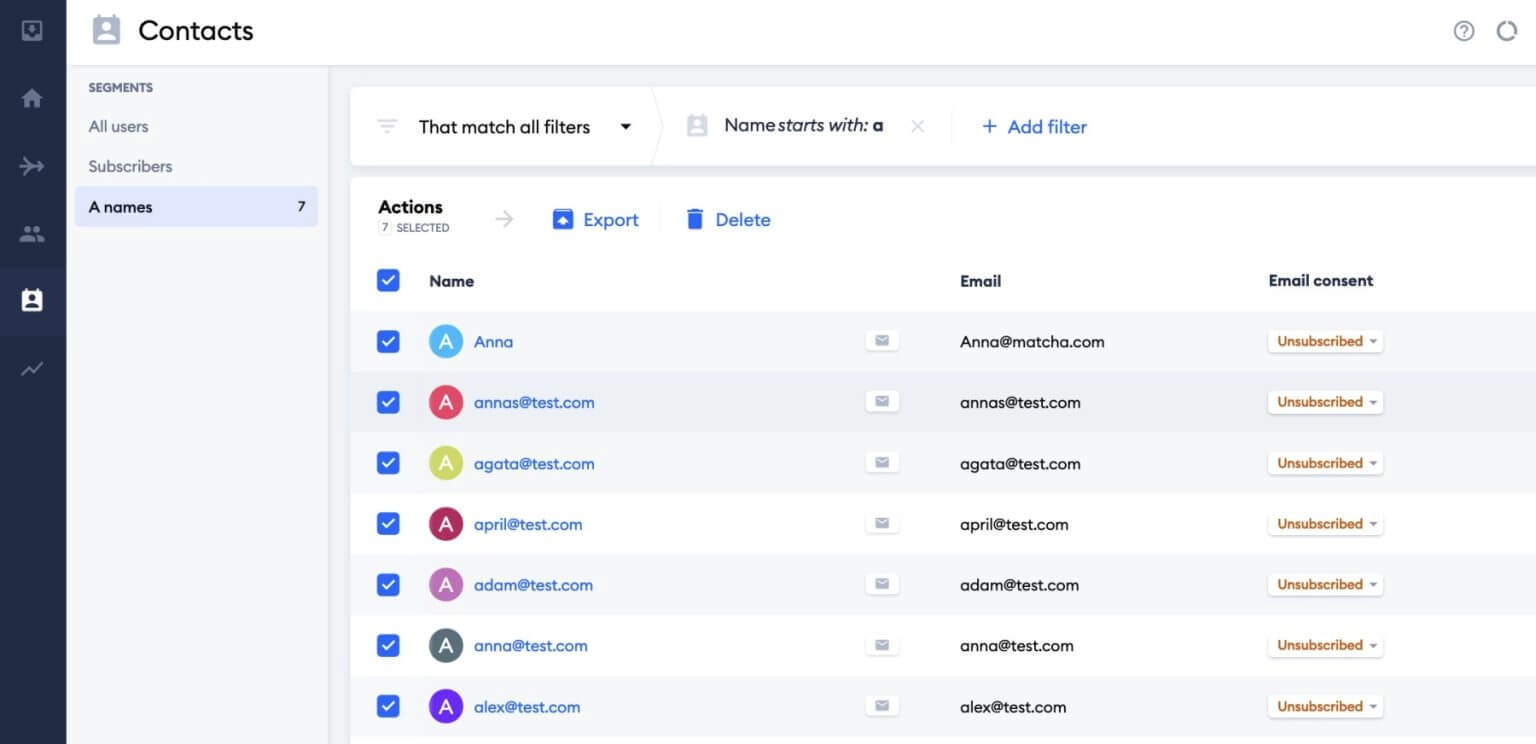The height and width of the screenshot is (744, 1536).
Task: Expand Unsubscribed dropdown for Anna@matcha.com
Action: (x=1325, y=342)
